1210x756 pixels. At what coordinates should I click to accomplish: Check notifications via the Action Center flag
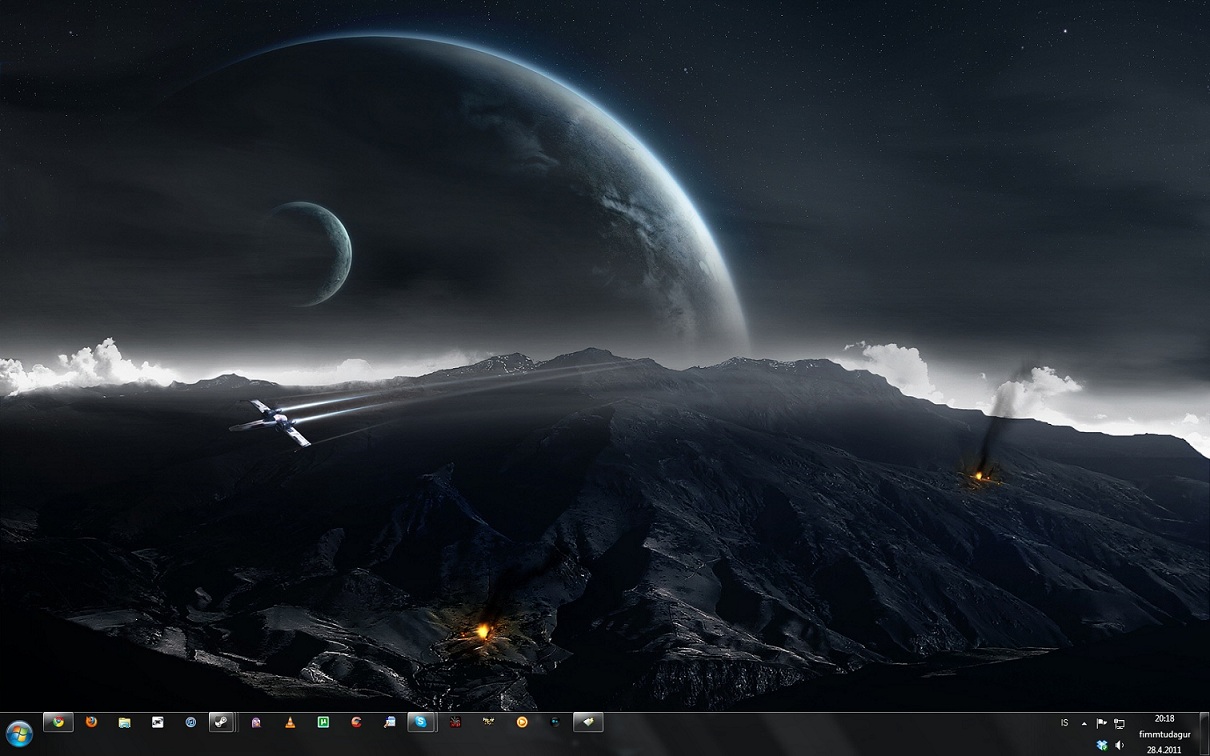(x=1101, y=723)
